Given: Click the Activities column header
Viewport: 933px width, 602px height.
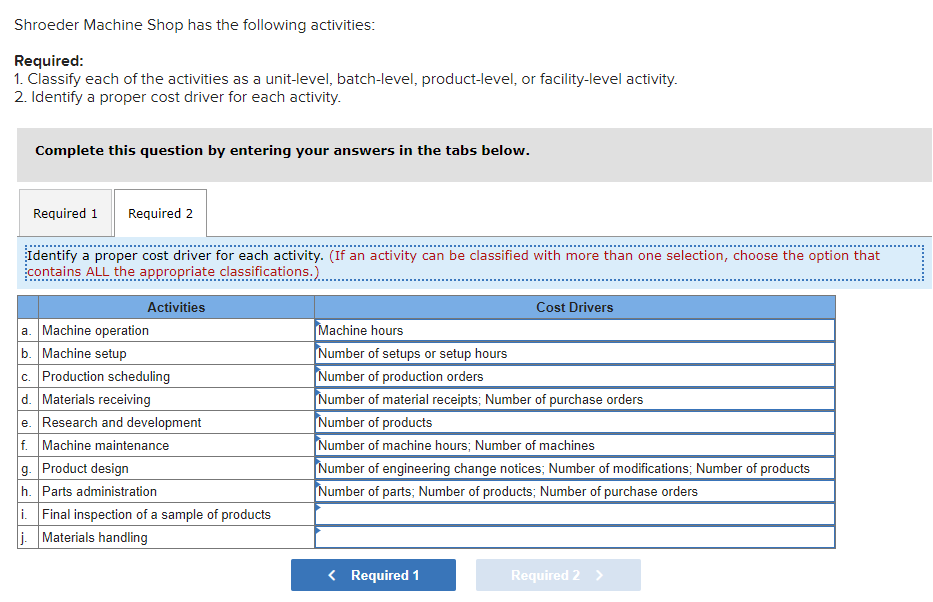Looking at the screenshot, I should (x=176, y=307).
